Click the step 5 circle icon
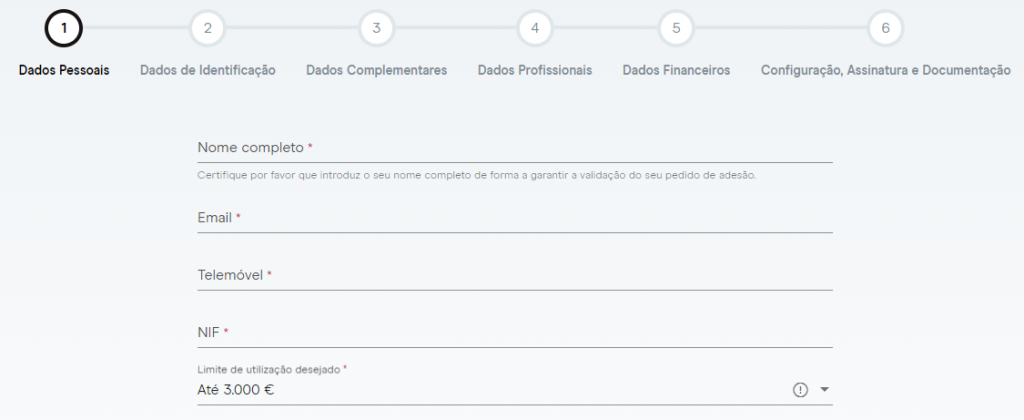1024x420 pixels. (676, 28)
